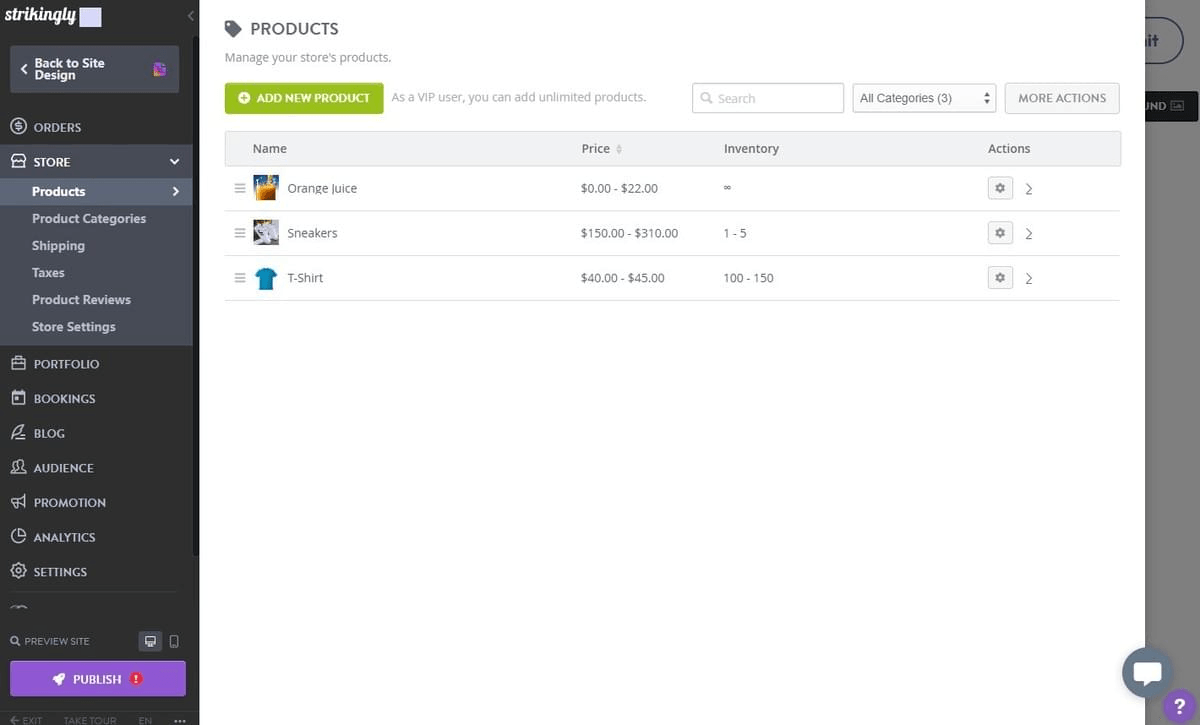
Task: Click the Sneakers product thumbnail
Action: click(x=266, y=233)
